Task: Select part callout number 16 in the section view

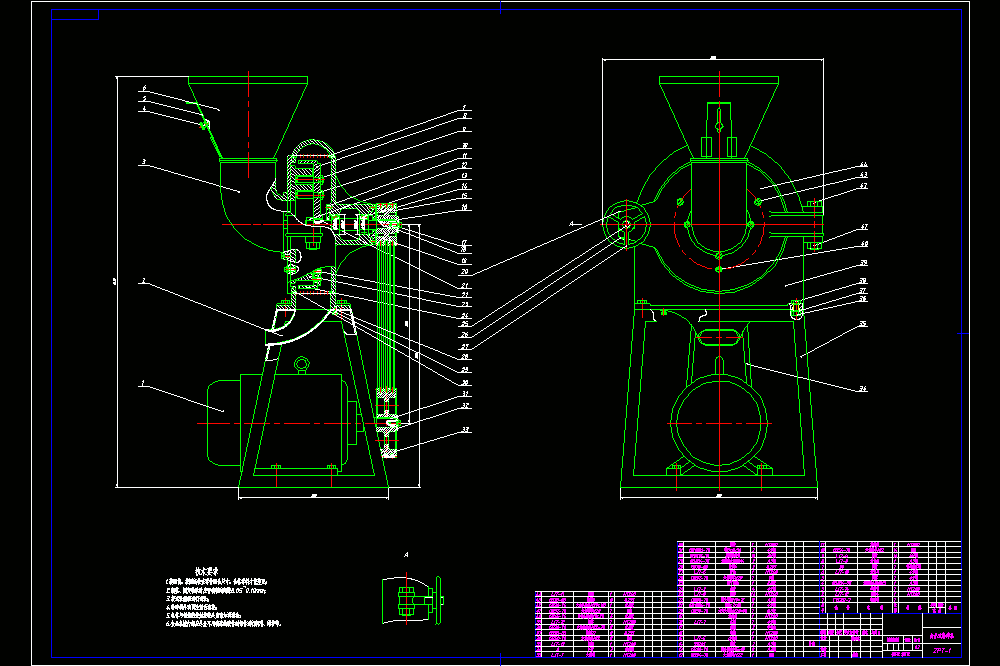Action: [464, 207]
